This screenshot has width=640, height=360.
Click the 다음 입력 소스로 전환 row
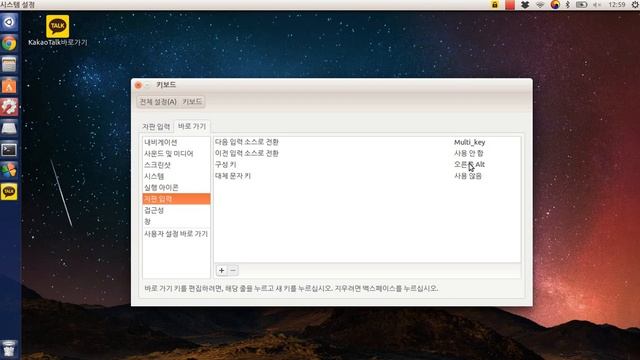click(x=367, y=142)
